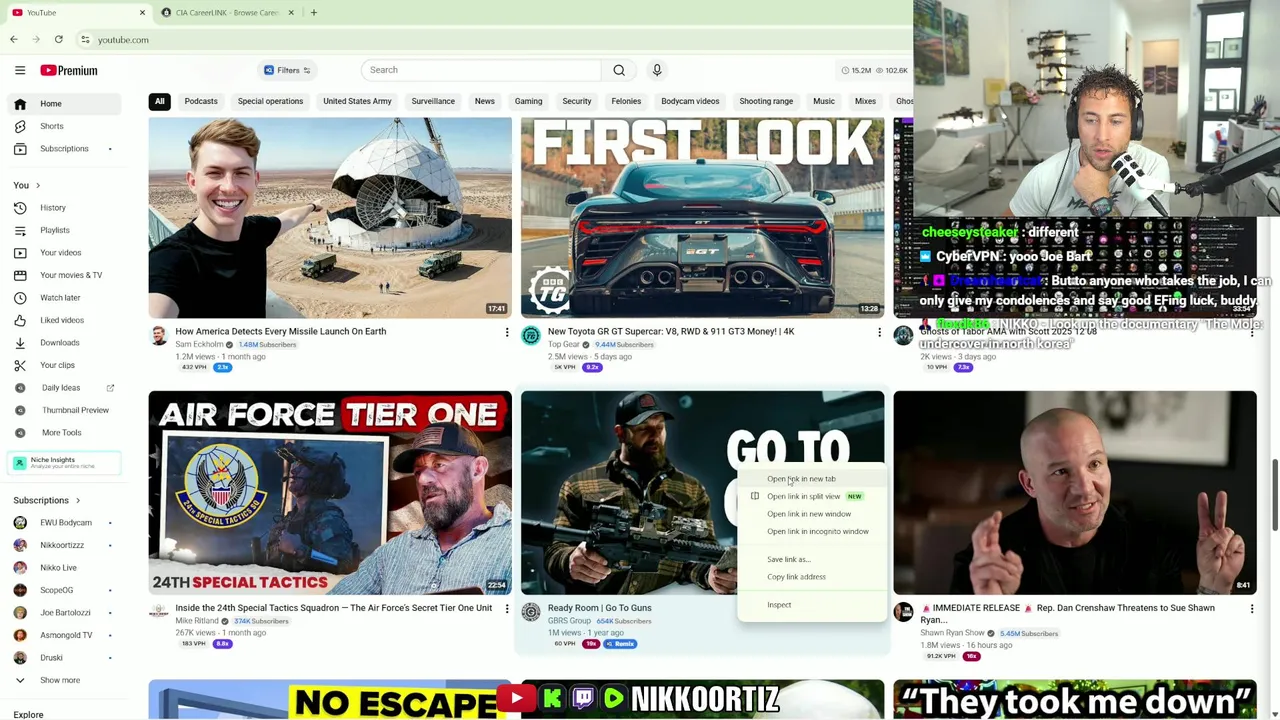Click the search magnifier button
Screen dimensions: 1280x720
pos(619,70)
